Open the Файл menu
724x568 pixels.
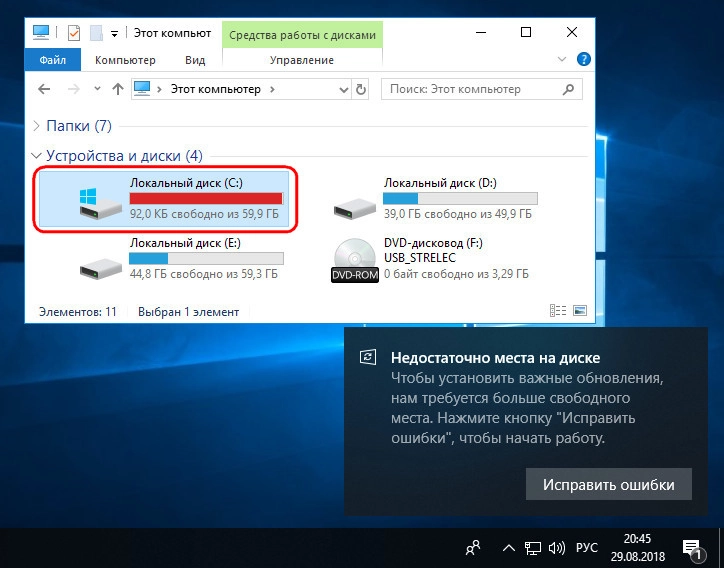(53, 60)
